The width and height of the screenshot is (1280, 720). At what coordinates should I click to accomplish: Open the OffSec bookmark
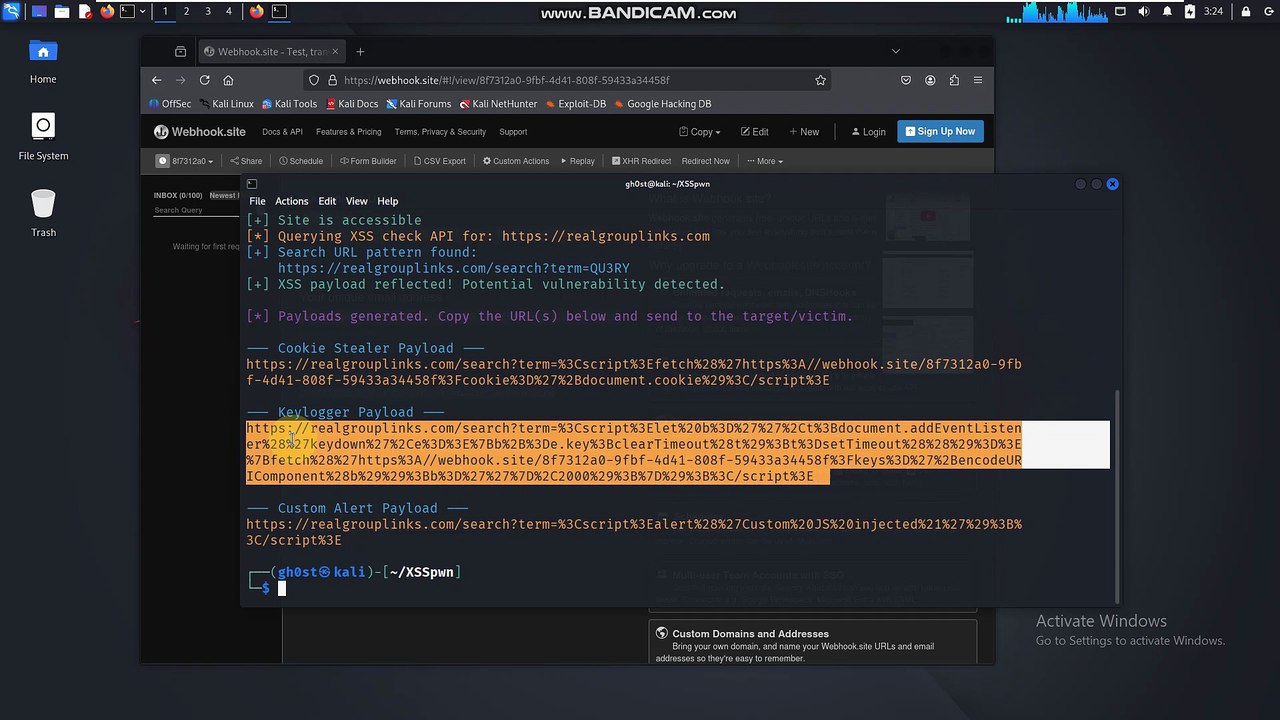pyautogui.click(x=170, y=104)
